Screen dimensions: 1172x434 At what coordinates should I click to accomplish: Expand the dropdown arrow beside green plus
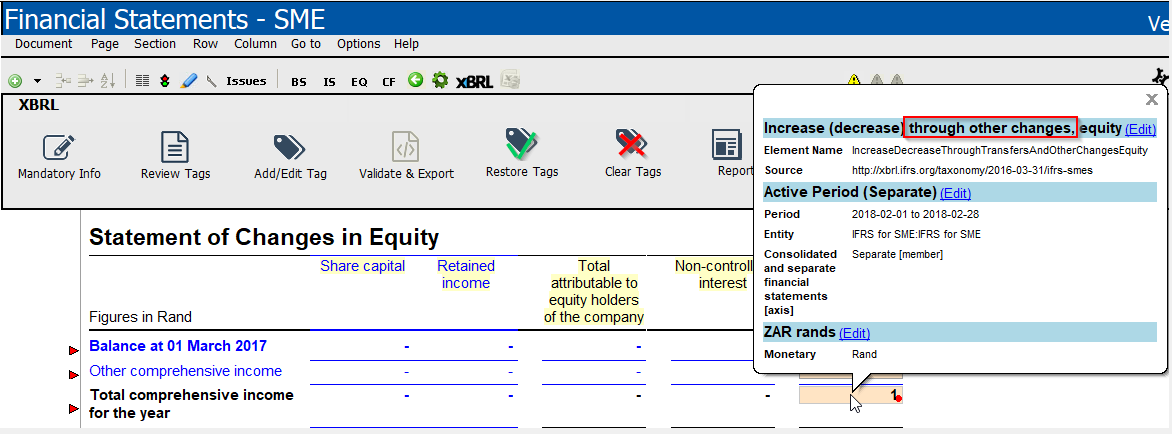click(37, 81)
